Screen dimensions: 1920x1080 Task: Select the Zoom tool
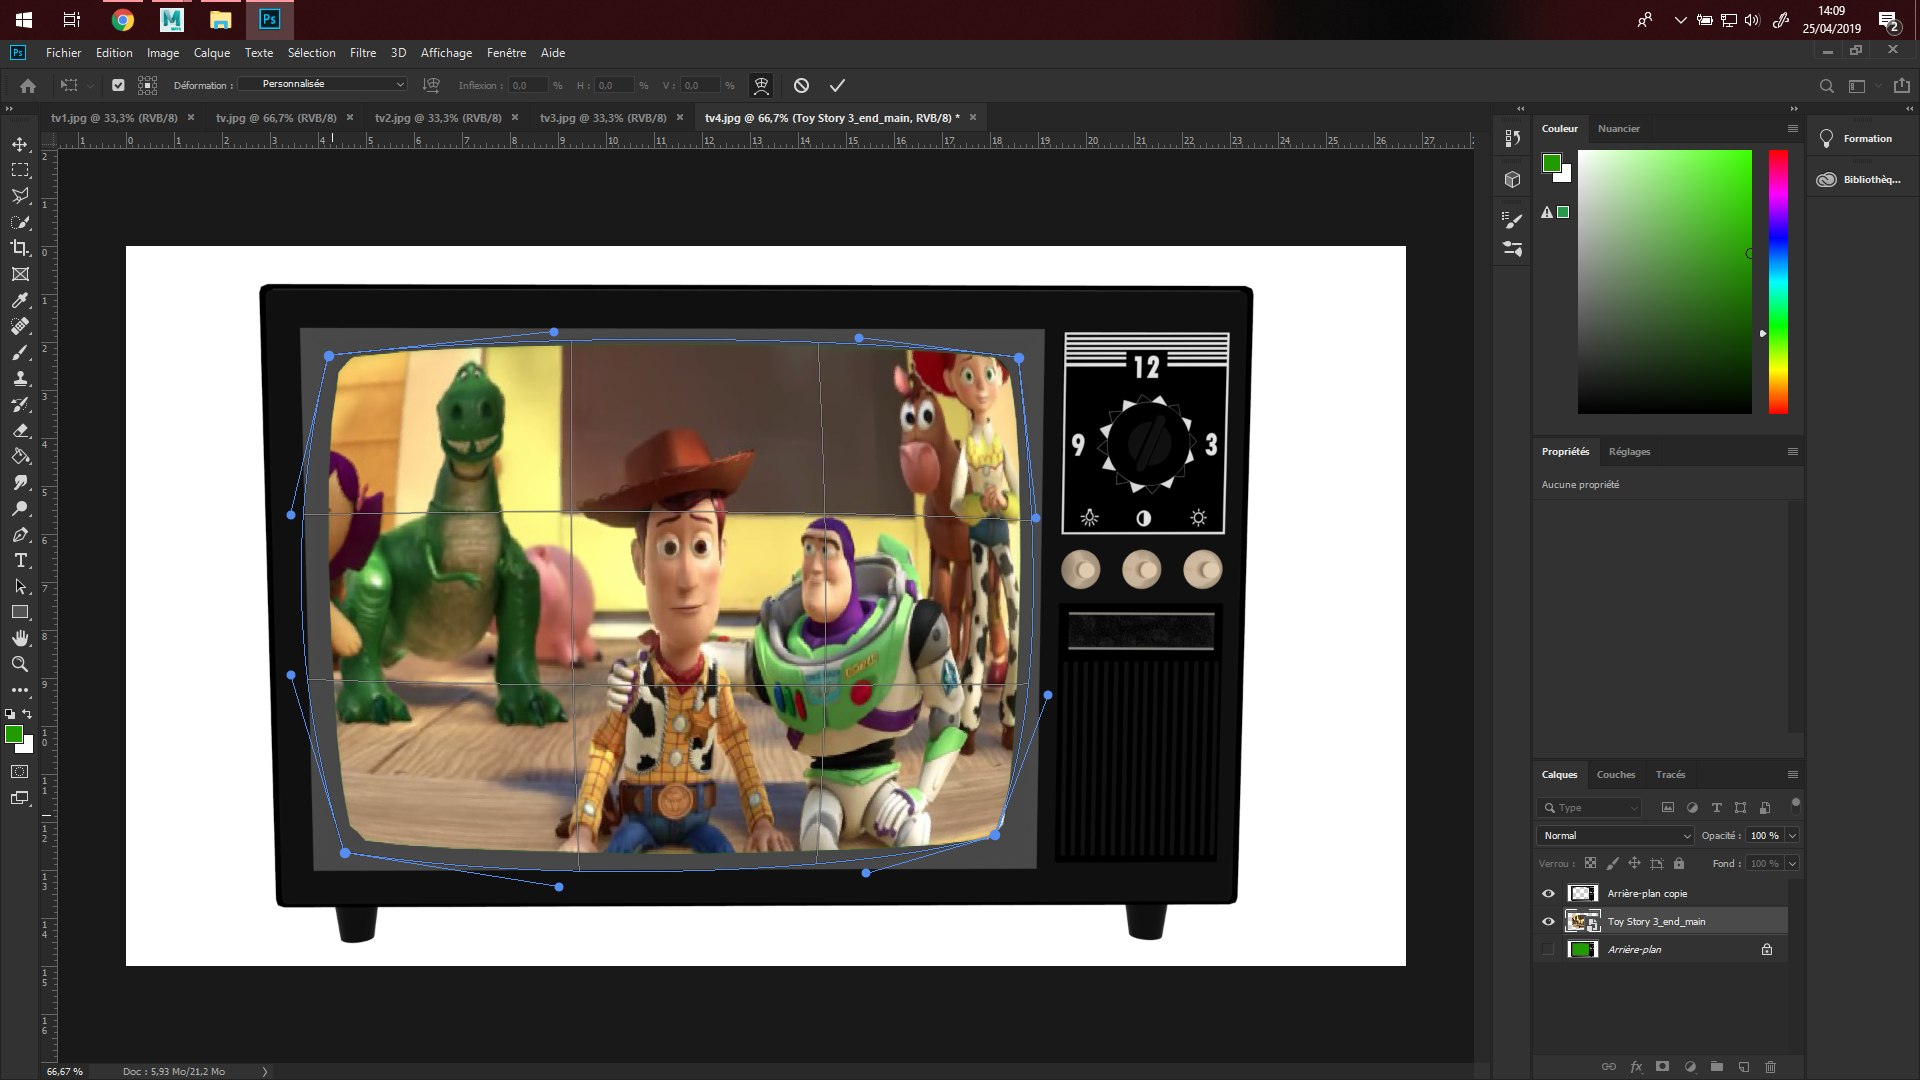click(x=20, y=664)
